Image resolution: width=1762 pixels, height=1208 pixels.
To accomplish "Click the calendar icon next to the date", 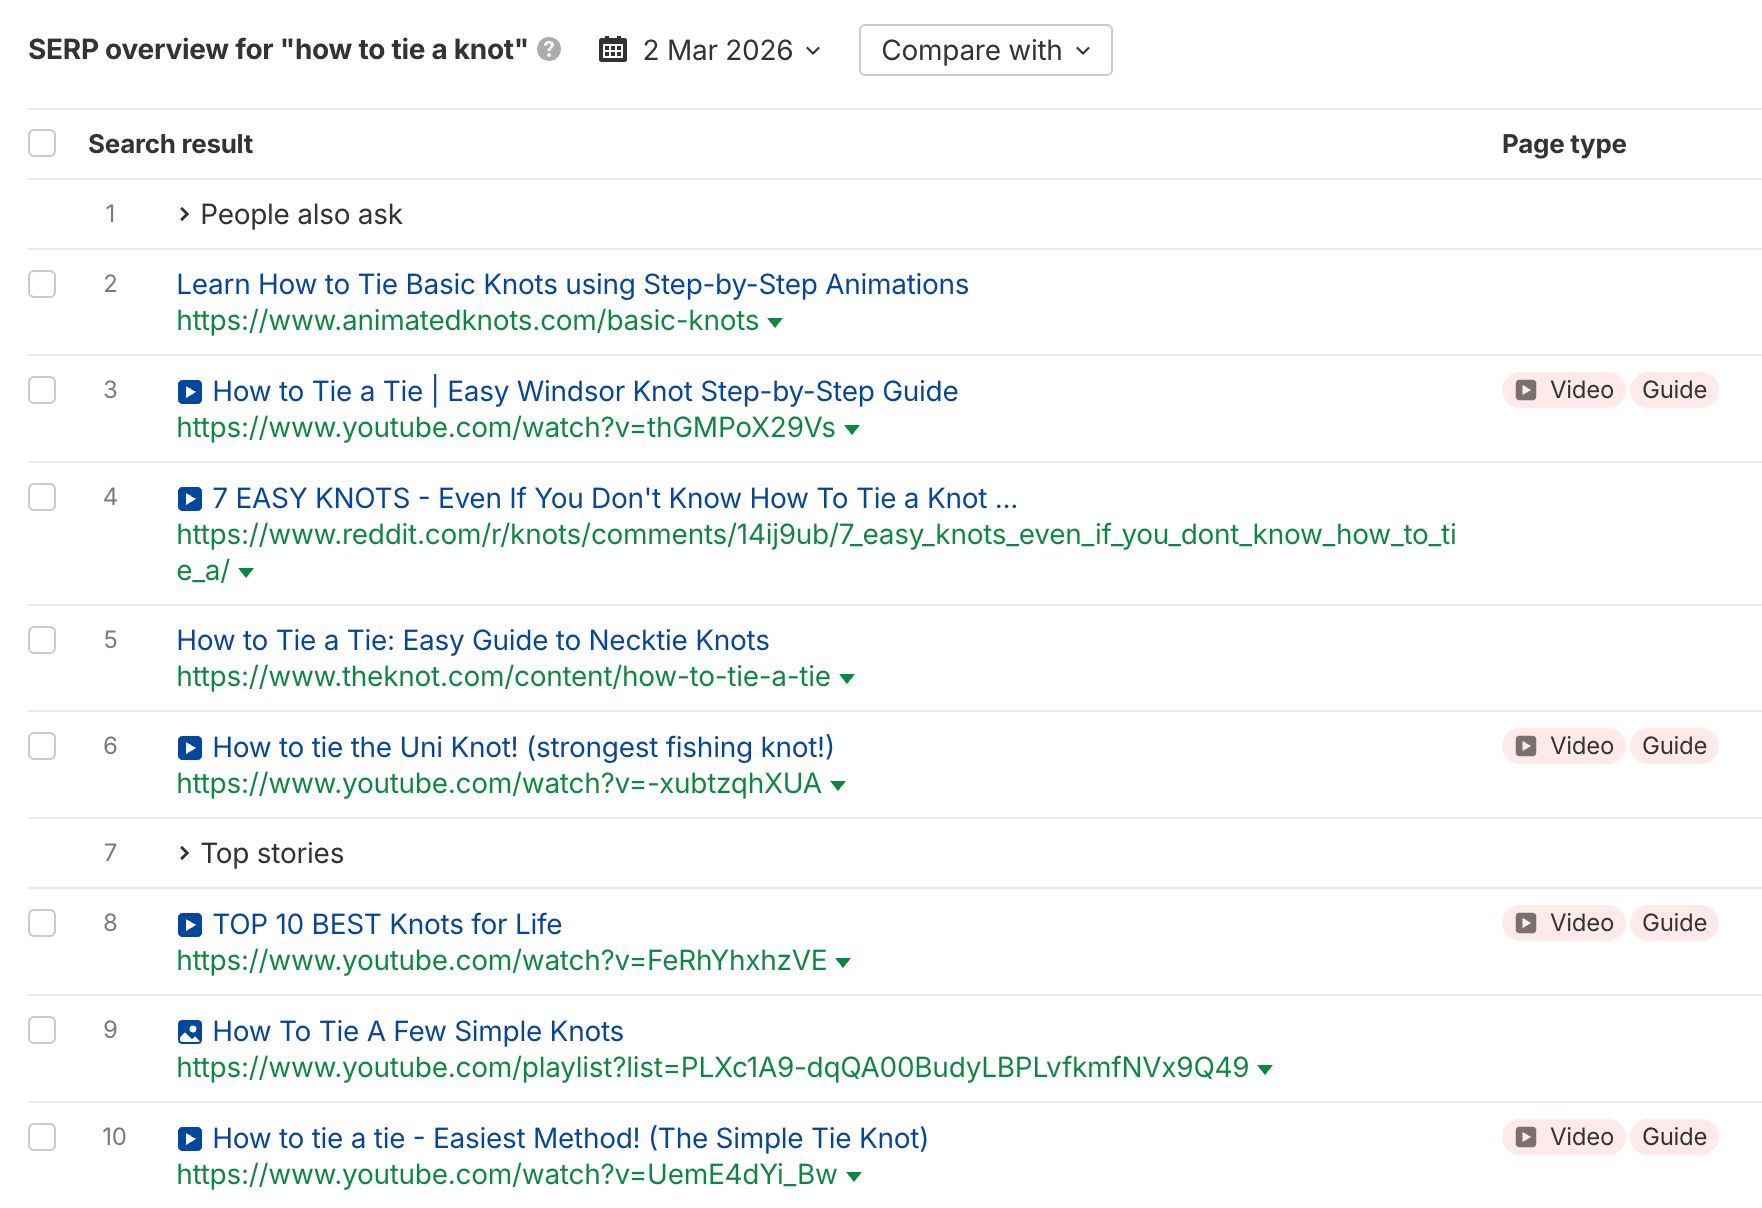I will (x=612, y=49).
